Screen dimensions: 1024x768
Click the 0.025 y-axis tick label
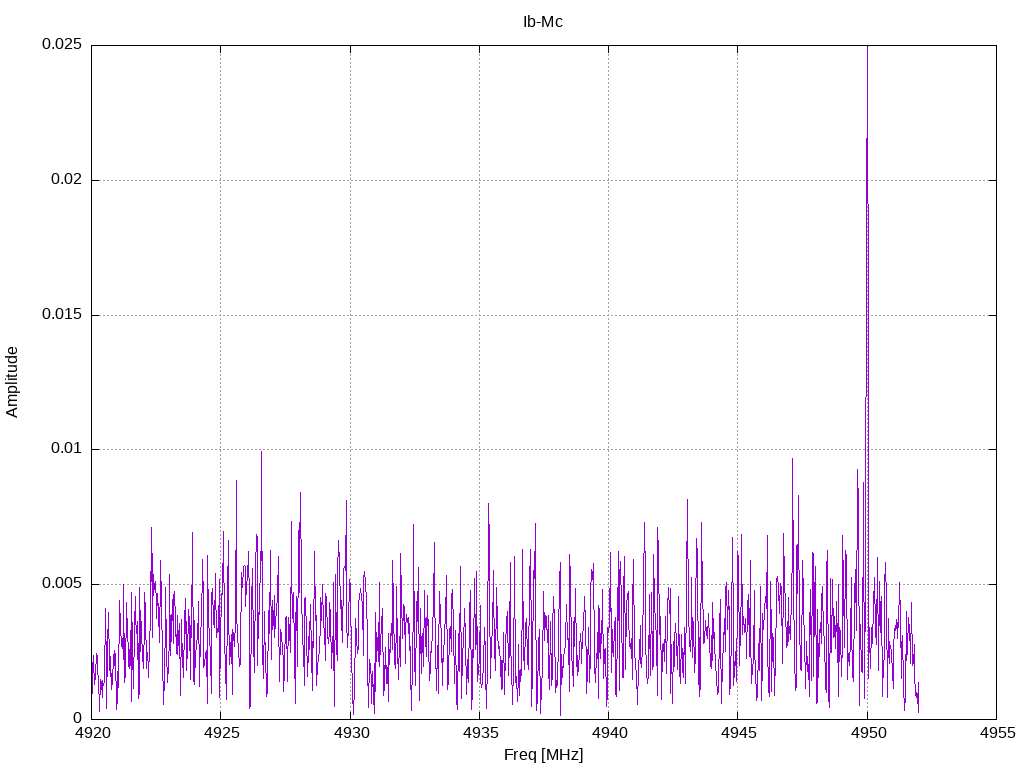pyautogui.click(x=61, y=45)
